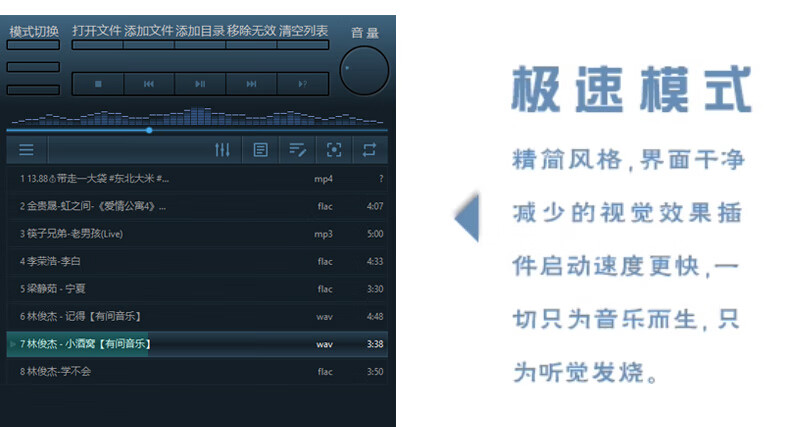Skip to the next track

251,84
